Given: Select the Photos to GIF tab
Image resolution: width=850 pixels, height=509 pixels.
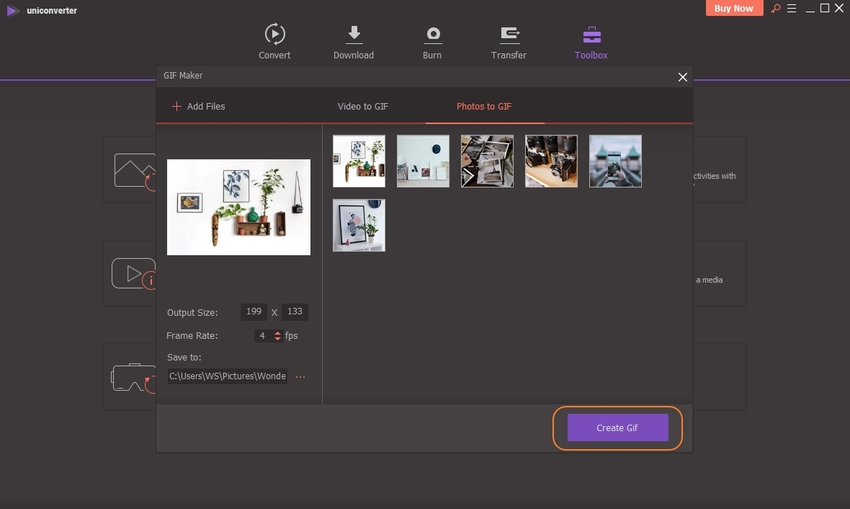Looking at the screenshot, I should pos(484,106).
